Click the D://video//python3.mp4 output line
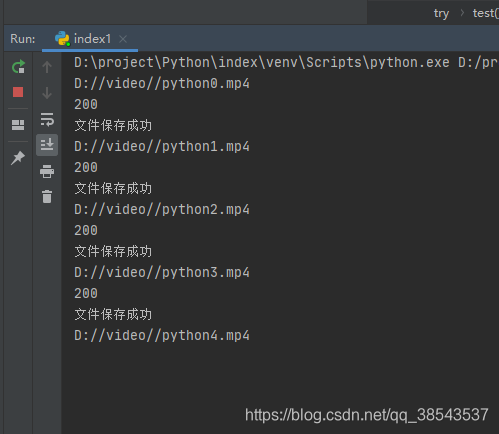Image resolution: width=499 pixels, height=434 pixels. point(162,272)
